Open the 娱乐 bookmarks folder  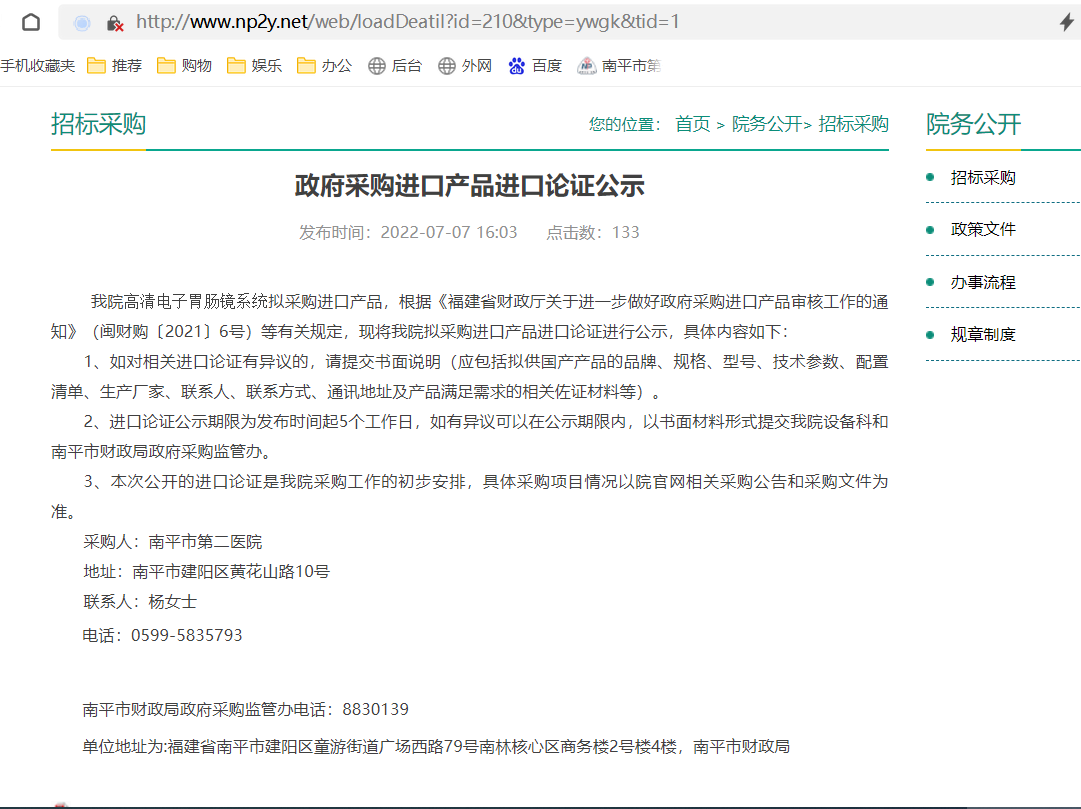click(252, 66)
